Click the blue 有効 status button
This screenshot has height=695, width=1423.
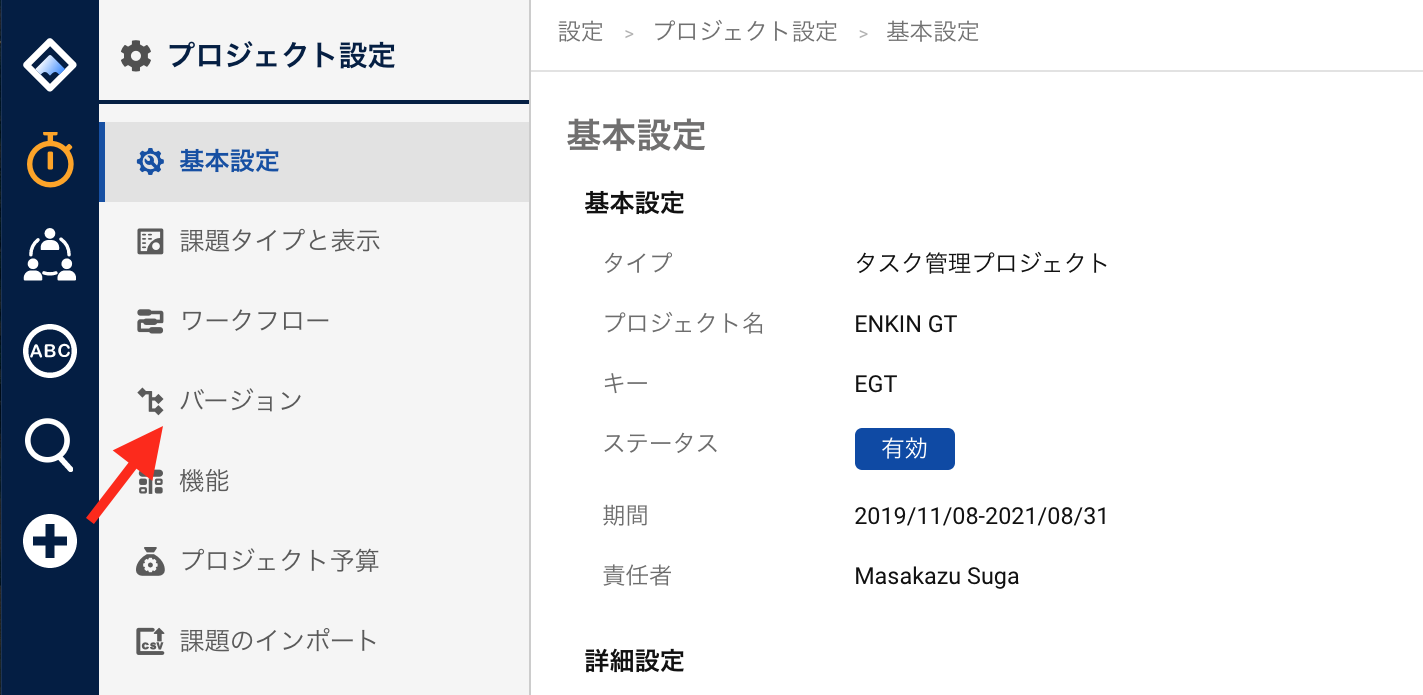[904, 449]
